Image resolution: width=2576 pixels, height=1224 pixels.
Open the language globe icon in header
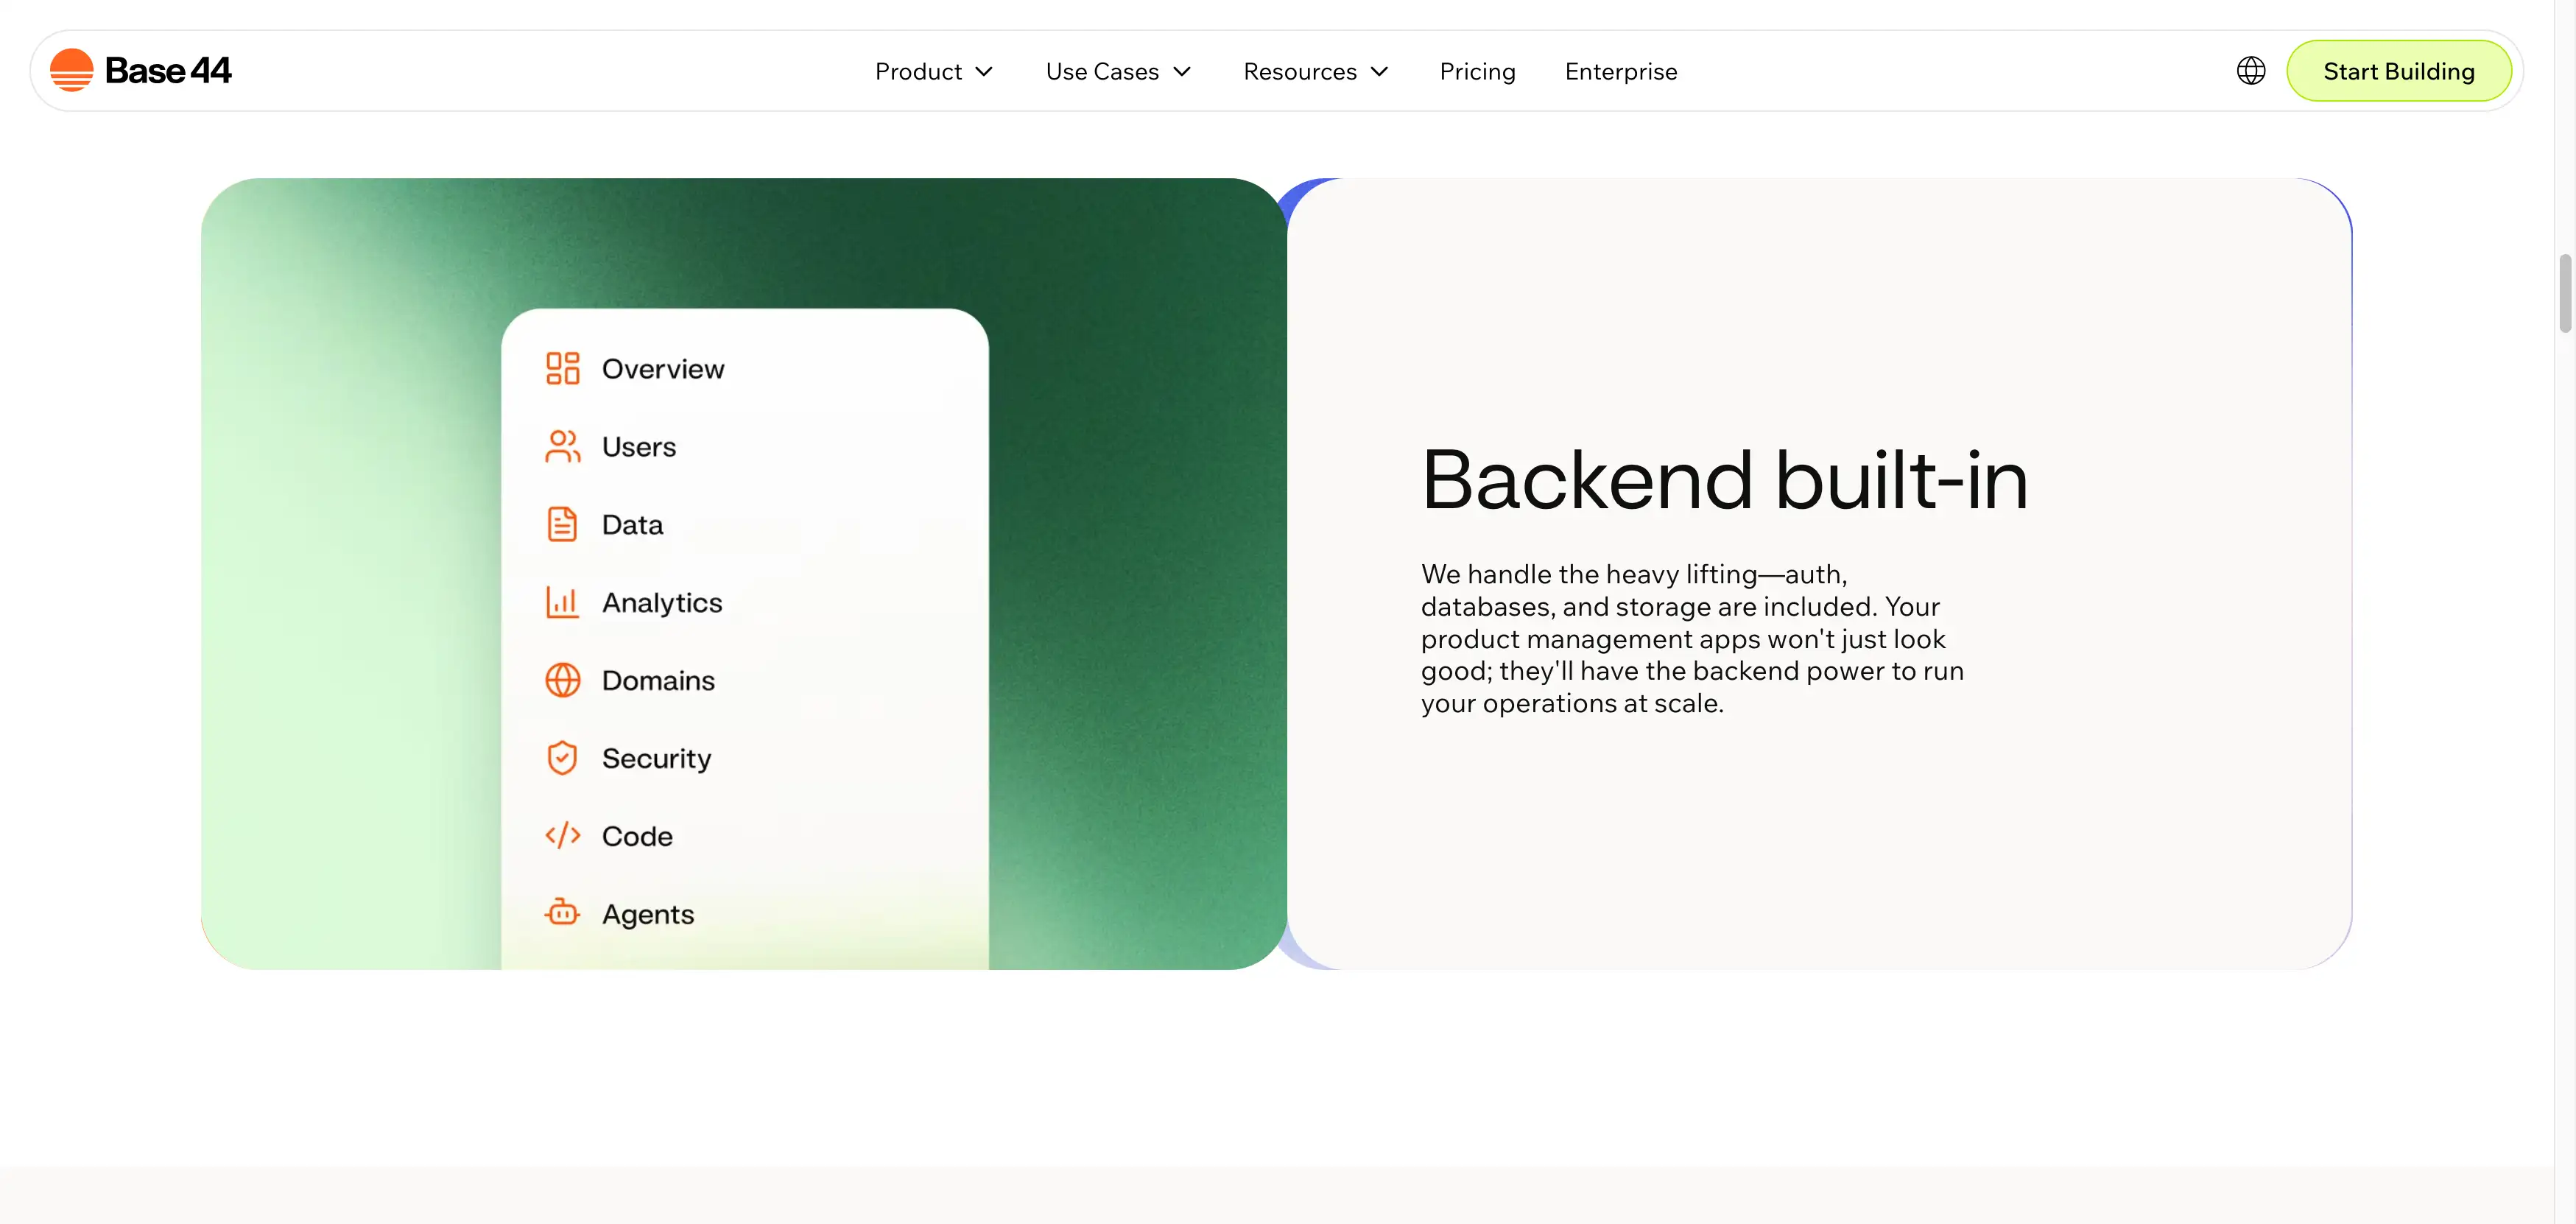pyautogui.click(x=2250, y=70)
